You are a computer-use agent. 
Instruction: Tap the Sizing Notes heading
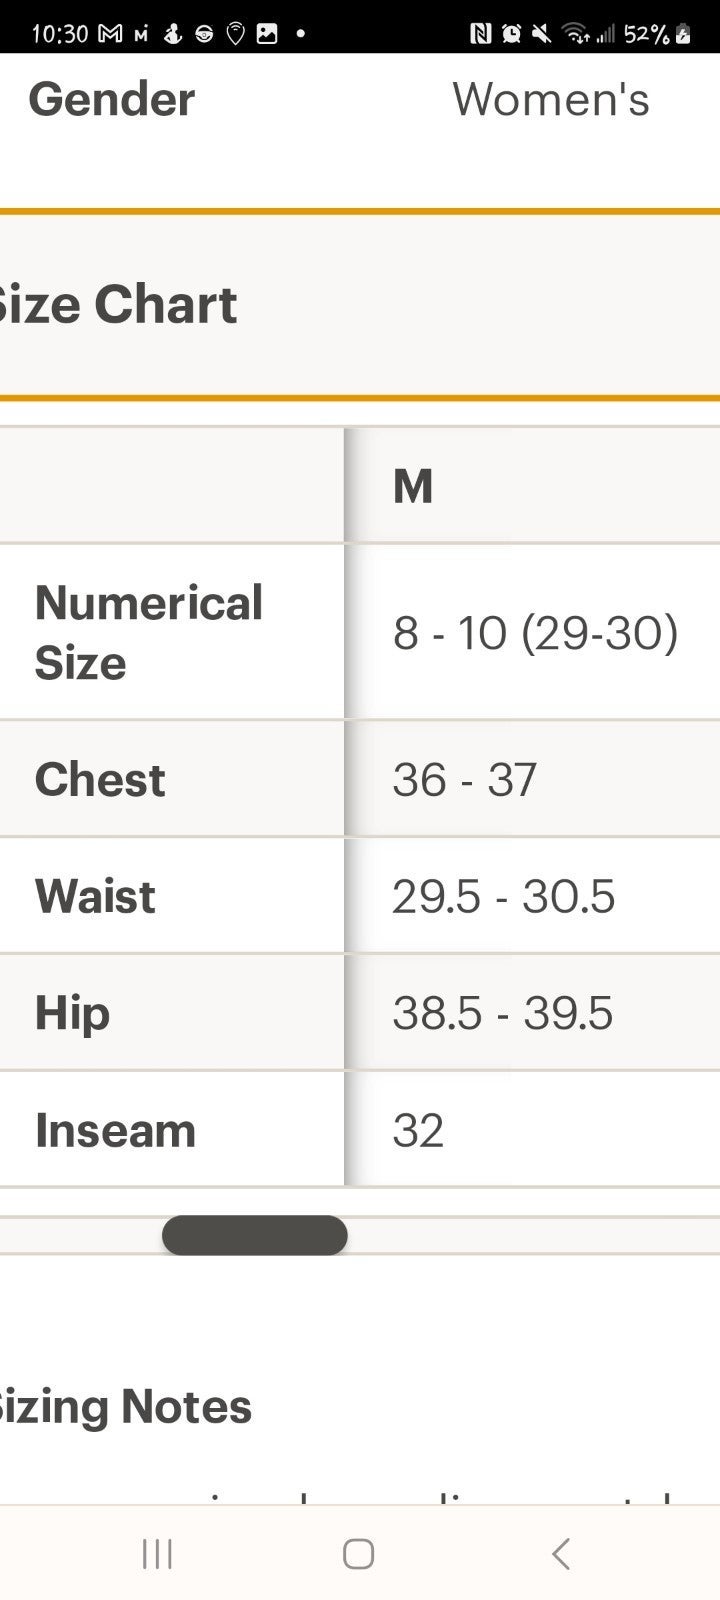pos(125,1406)
